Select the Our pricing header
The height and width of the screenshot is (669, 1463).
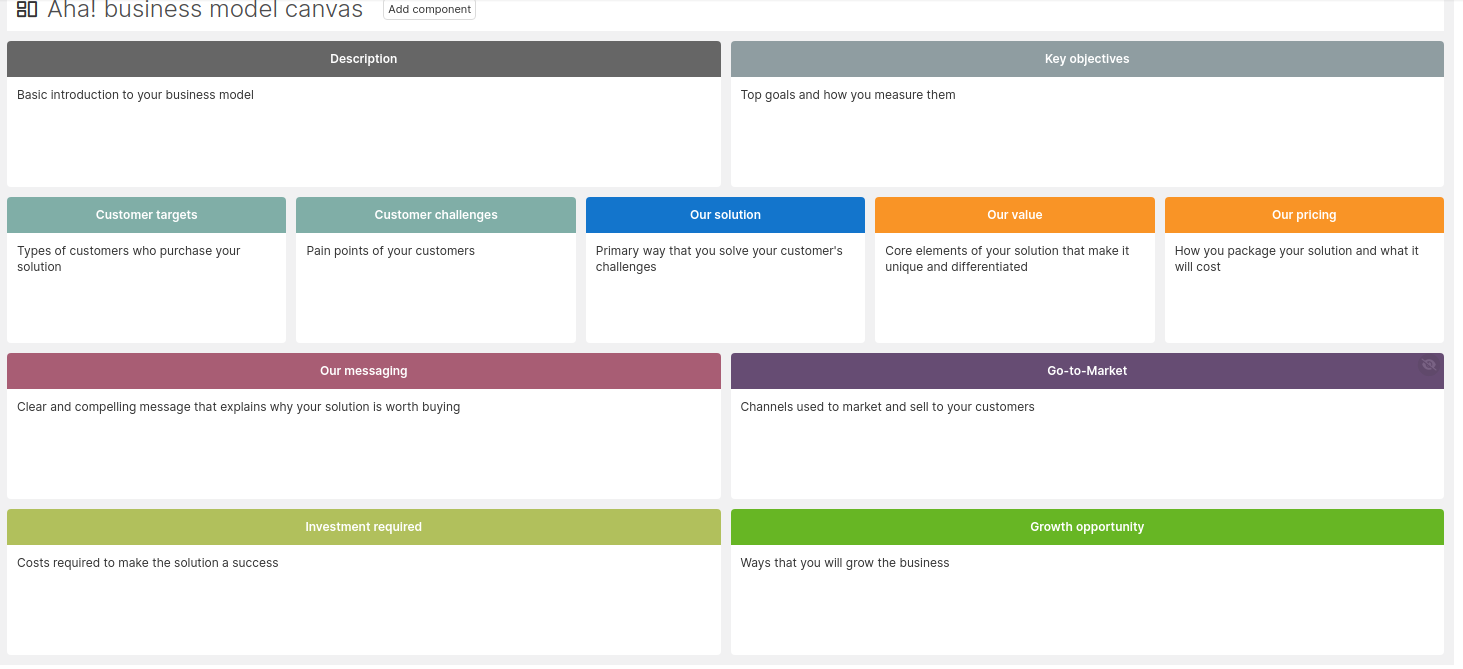tap(1304, 215)
